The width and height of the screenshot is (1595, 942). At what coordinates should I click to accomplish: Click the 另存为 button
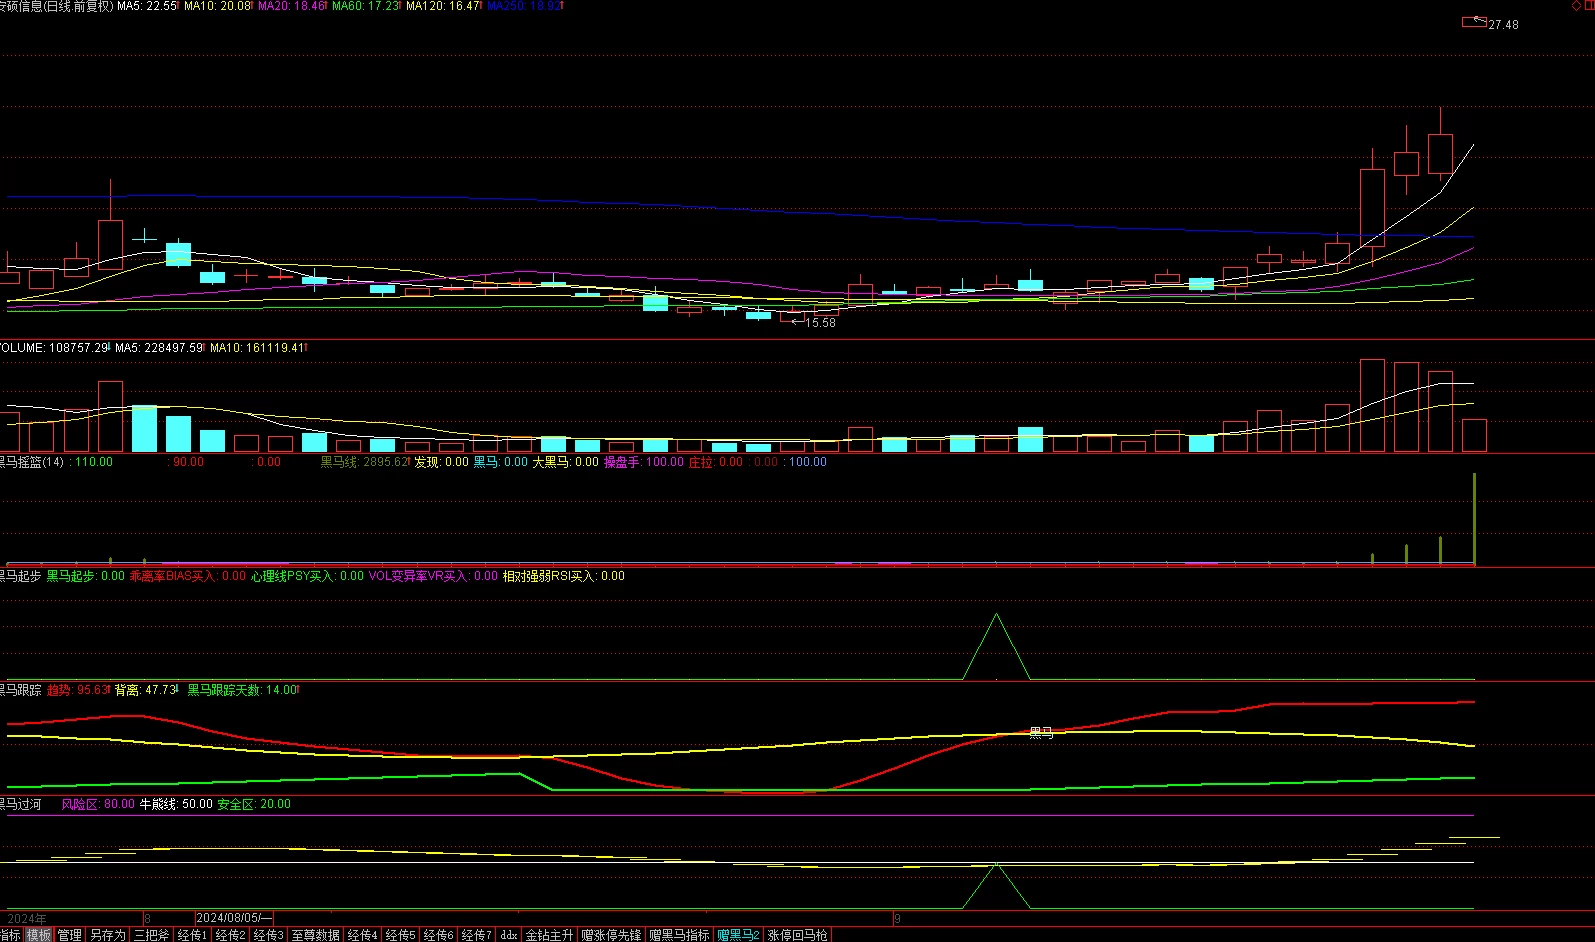pyautogui.click(x=108, y=935)
